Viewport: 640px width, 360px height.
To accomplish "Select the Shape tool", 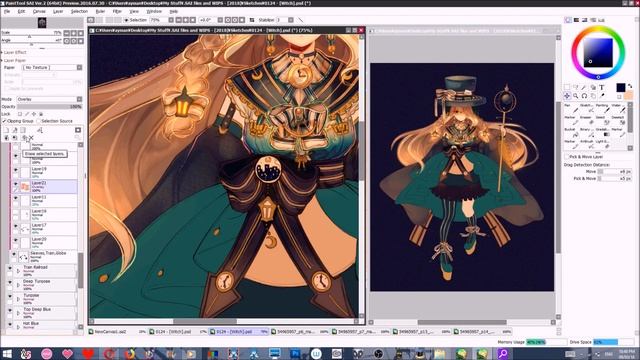I will coord(593,87).
